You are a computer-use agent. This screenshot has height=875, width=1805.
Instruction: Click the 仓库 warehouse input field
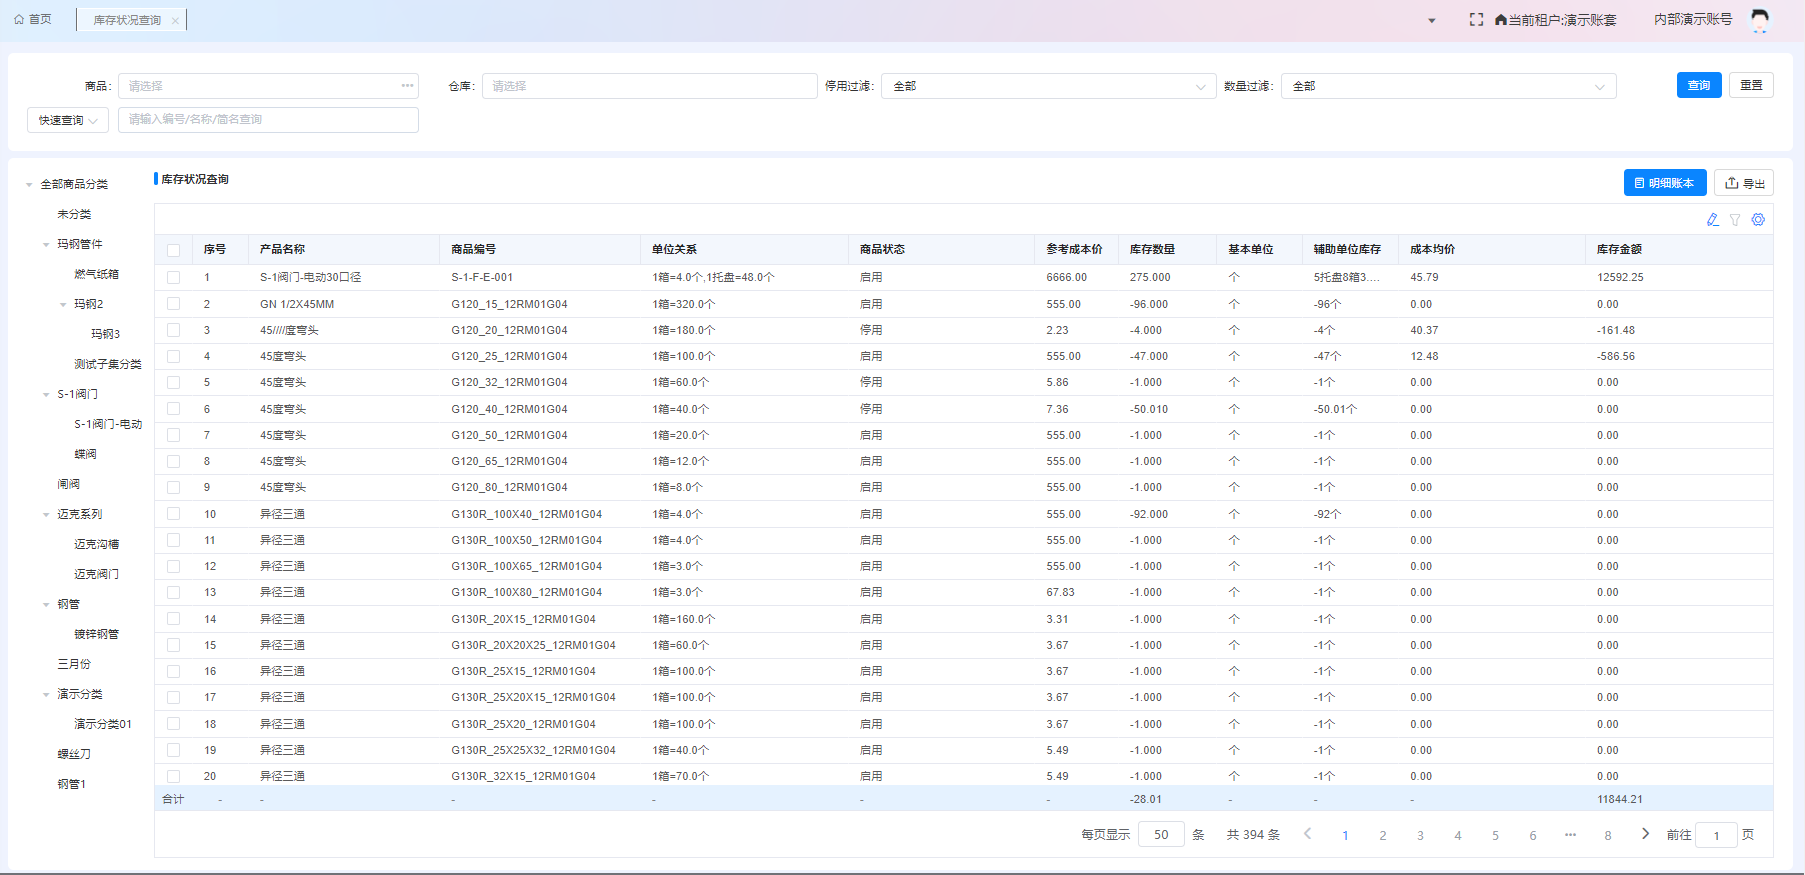point(649,87)
